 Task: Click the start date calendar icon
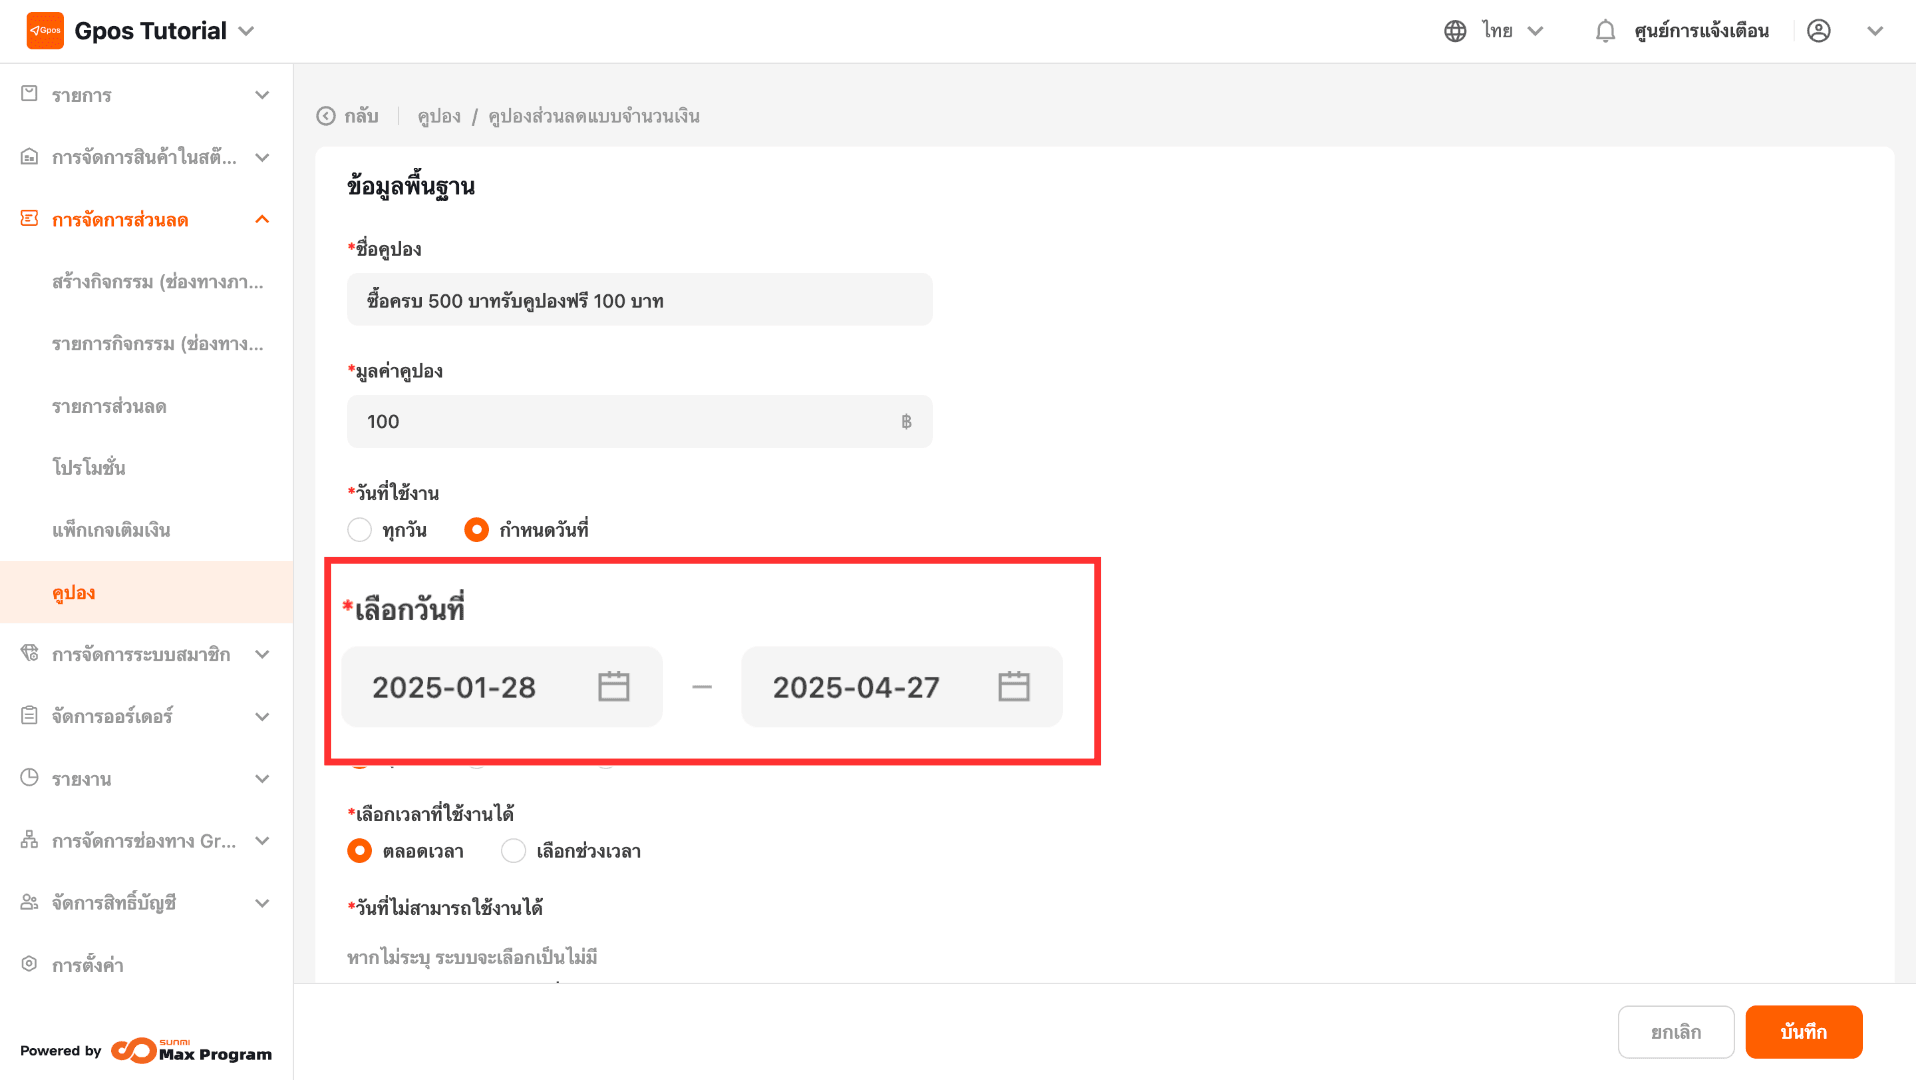[613, 687]
